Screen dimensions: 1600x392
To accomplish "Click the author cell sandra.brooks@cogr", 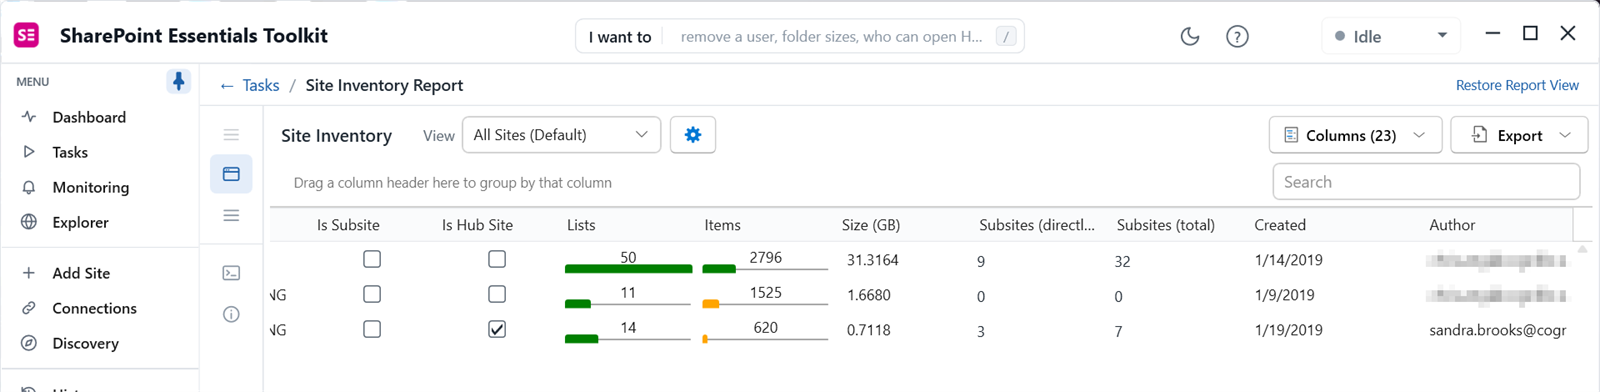I will 1497,330.
